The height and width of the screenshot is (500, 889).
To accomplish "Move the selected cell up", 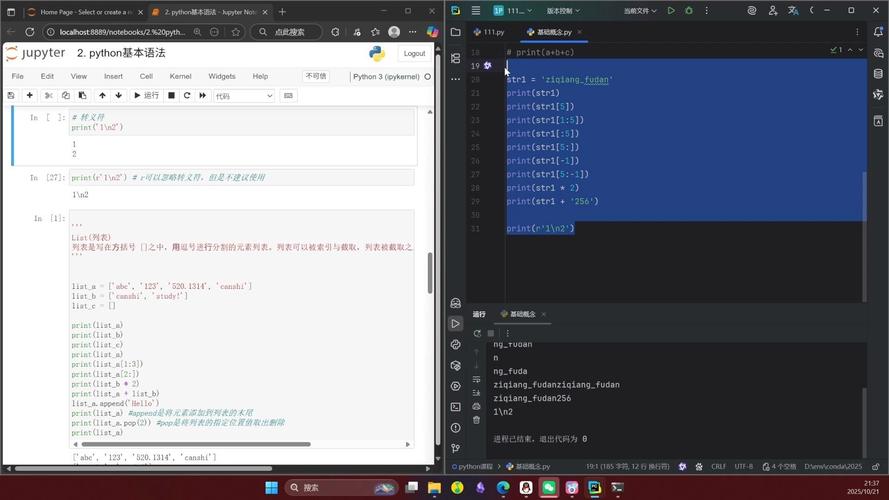I will click(102, 96).
